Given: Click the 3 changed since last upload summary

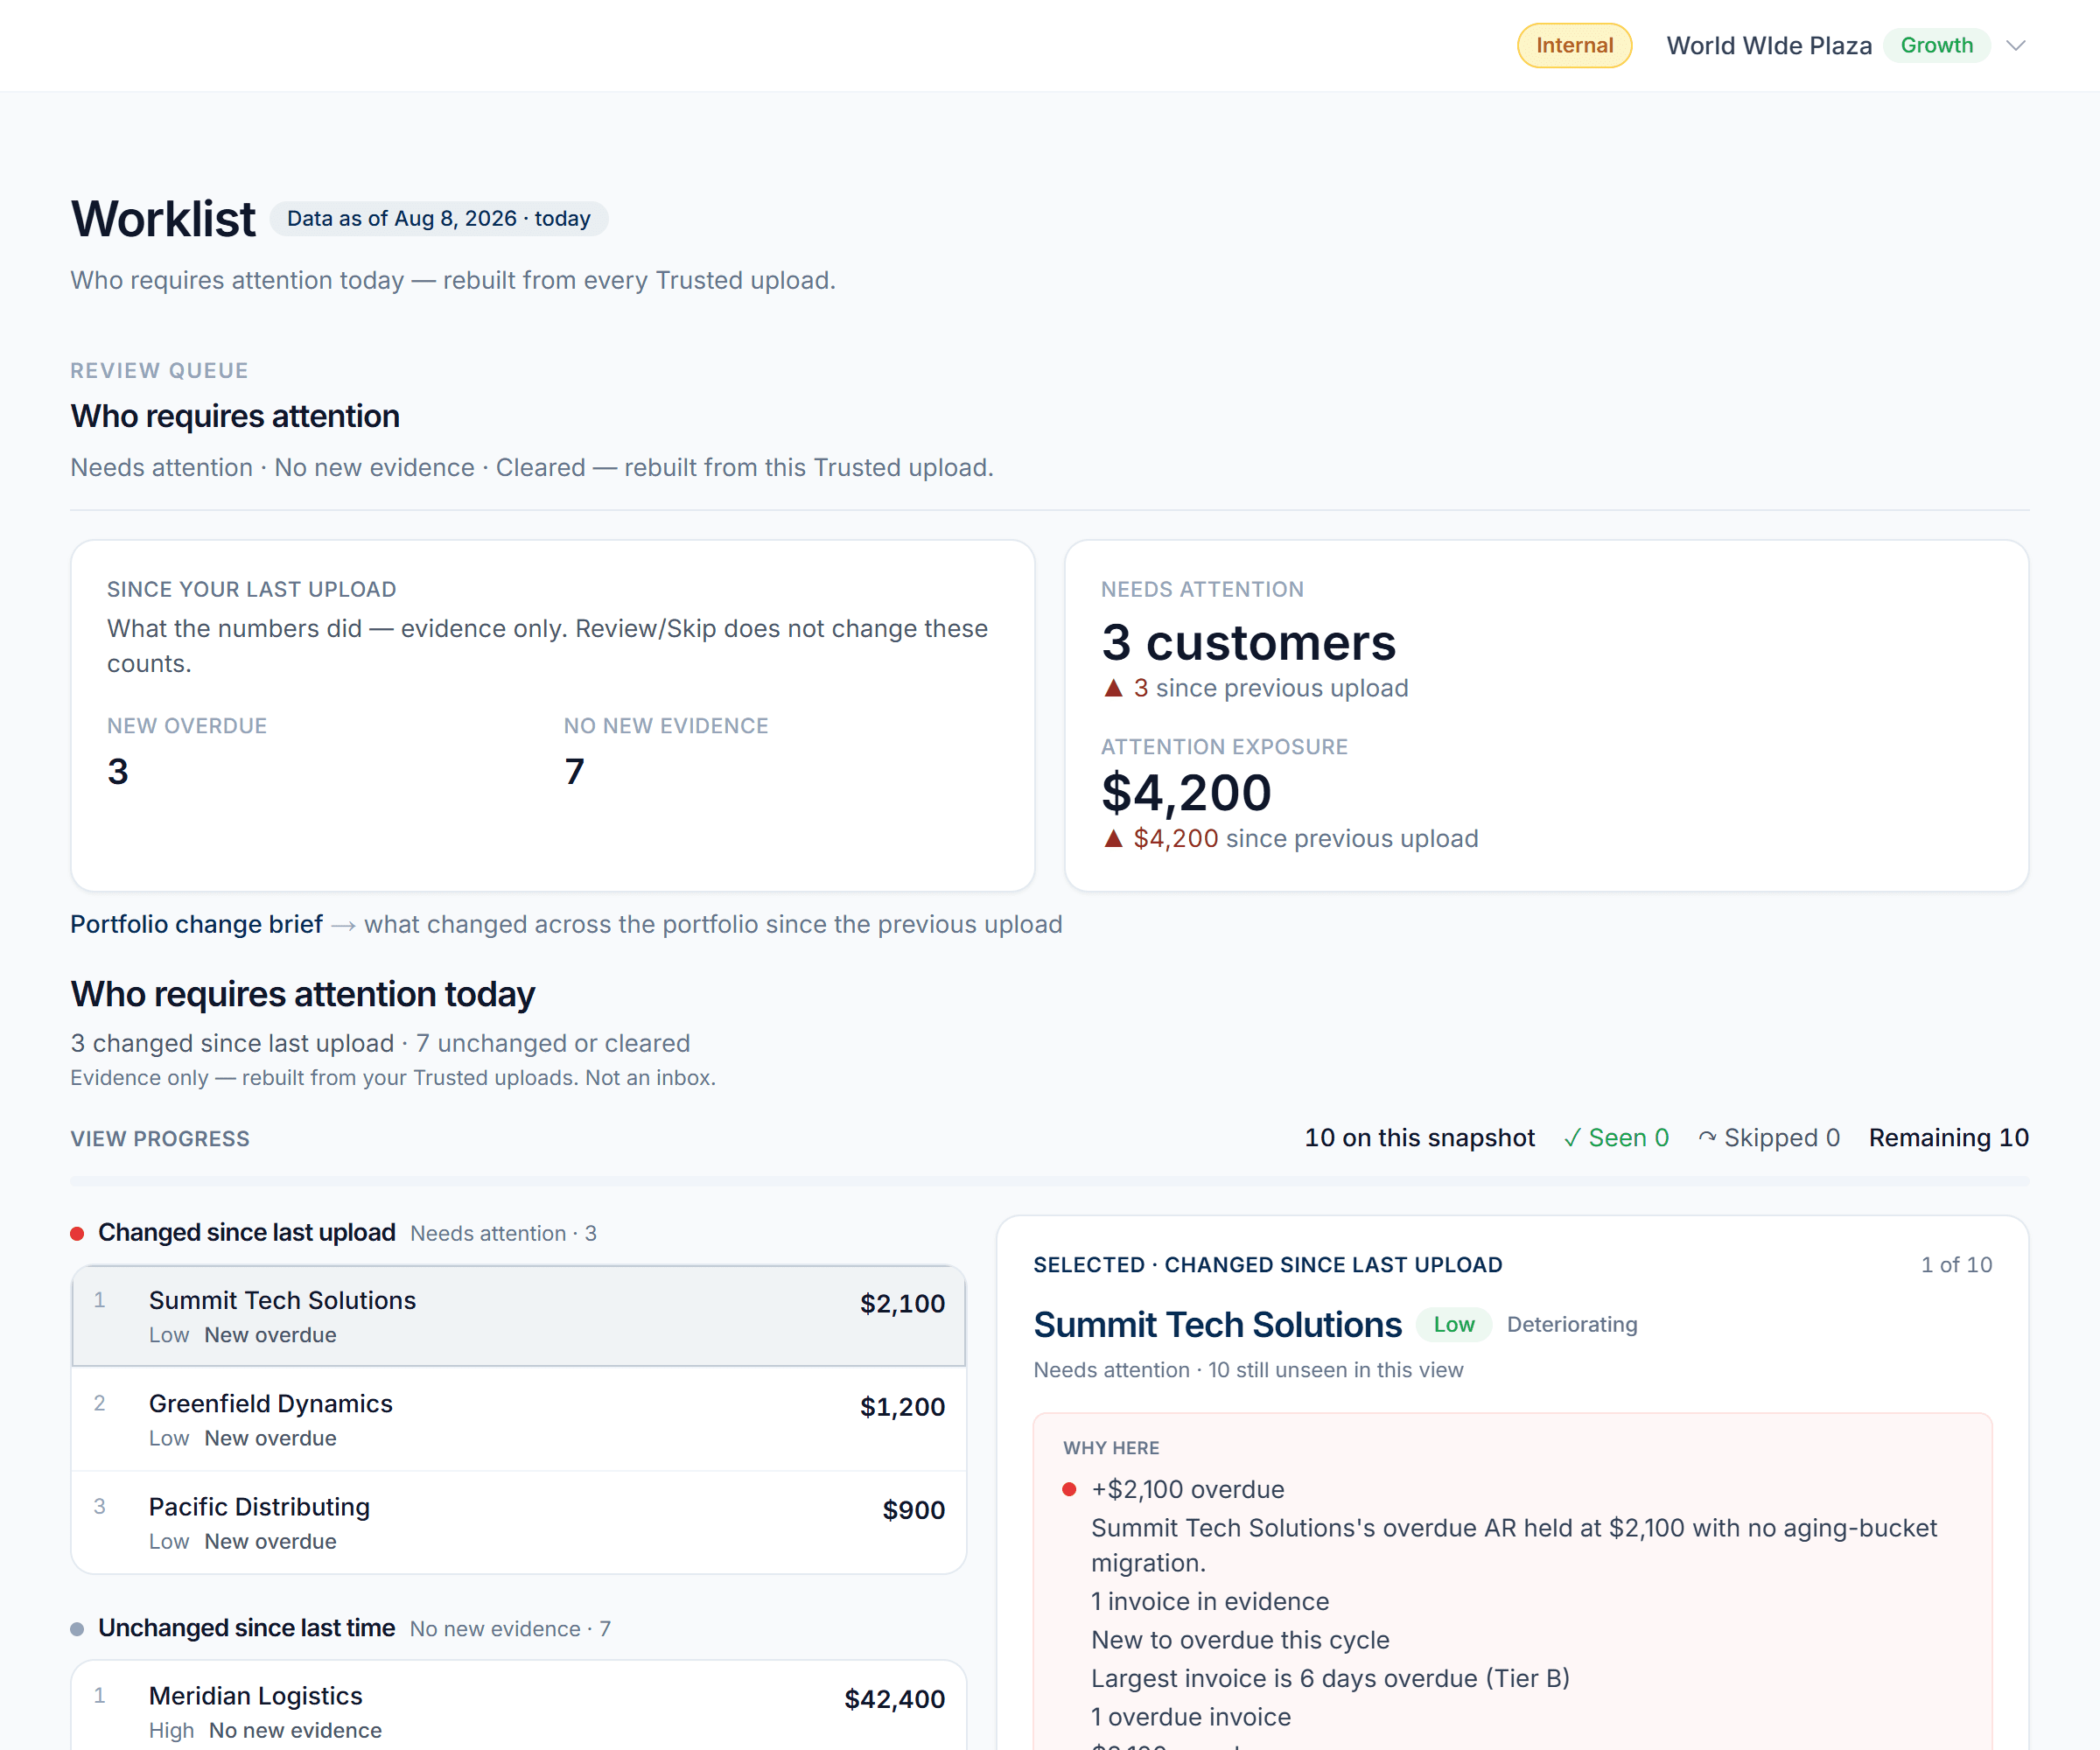Looking at the screenshot, I should (232, 1043).
